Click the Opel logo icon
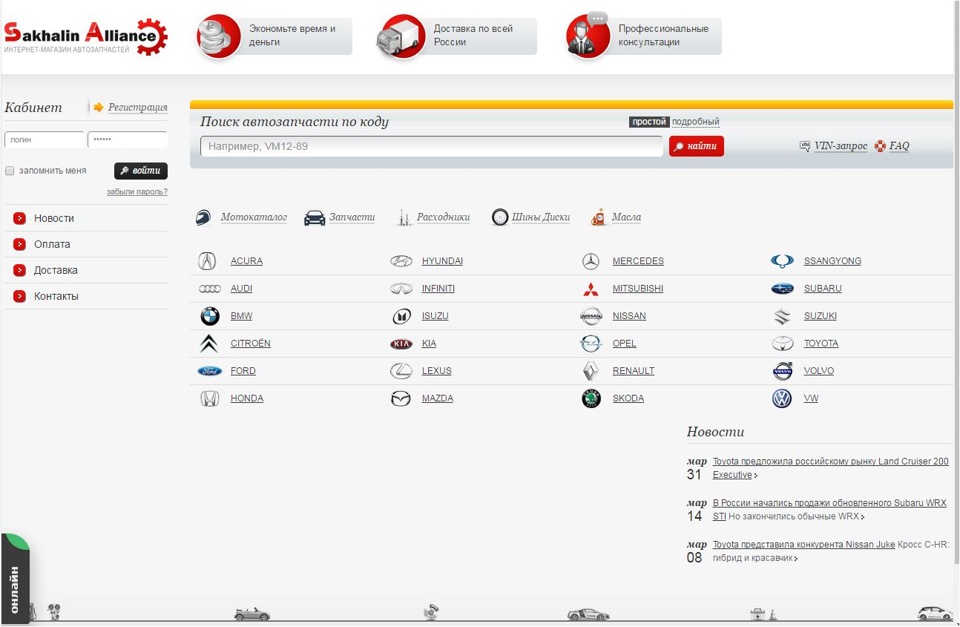This screenshot has width=960, height=627. [x=590, y=344]
